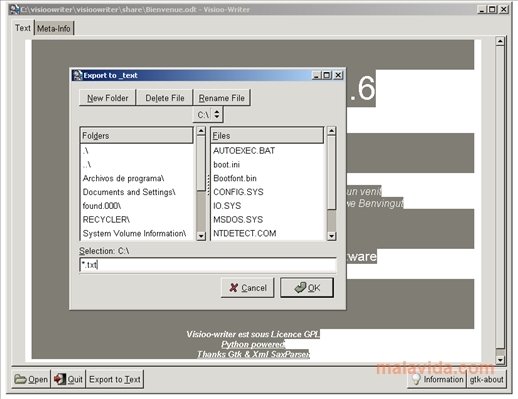Image resolution: width=518 pixels, height=399 pixels.
Task: Click the main document vertical scrollbar thumb
Action: click(x=500, y=198)
